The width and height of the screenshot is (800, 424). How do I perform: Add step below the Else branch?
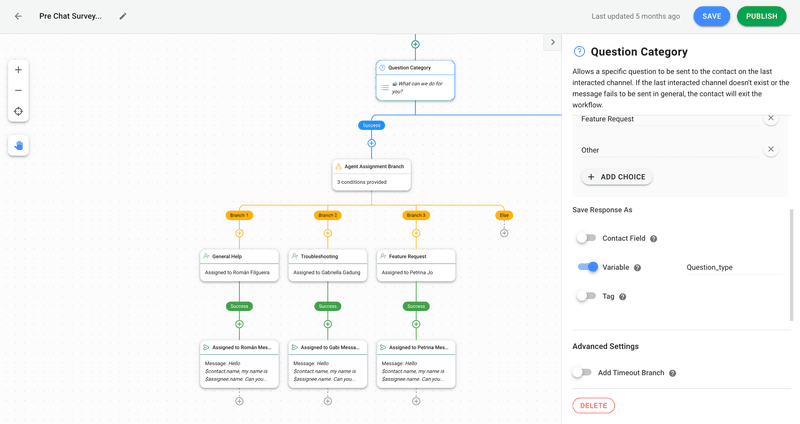(504, 233)
